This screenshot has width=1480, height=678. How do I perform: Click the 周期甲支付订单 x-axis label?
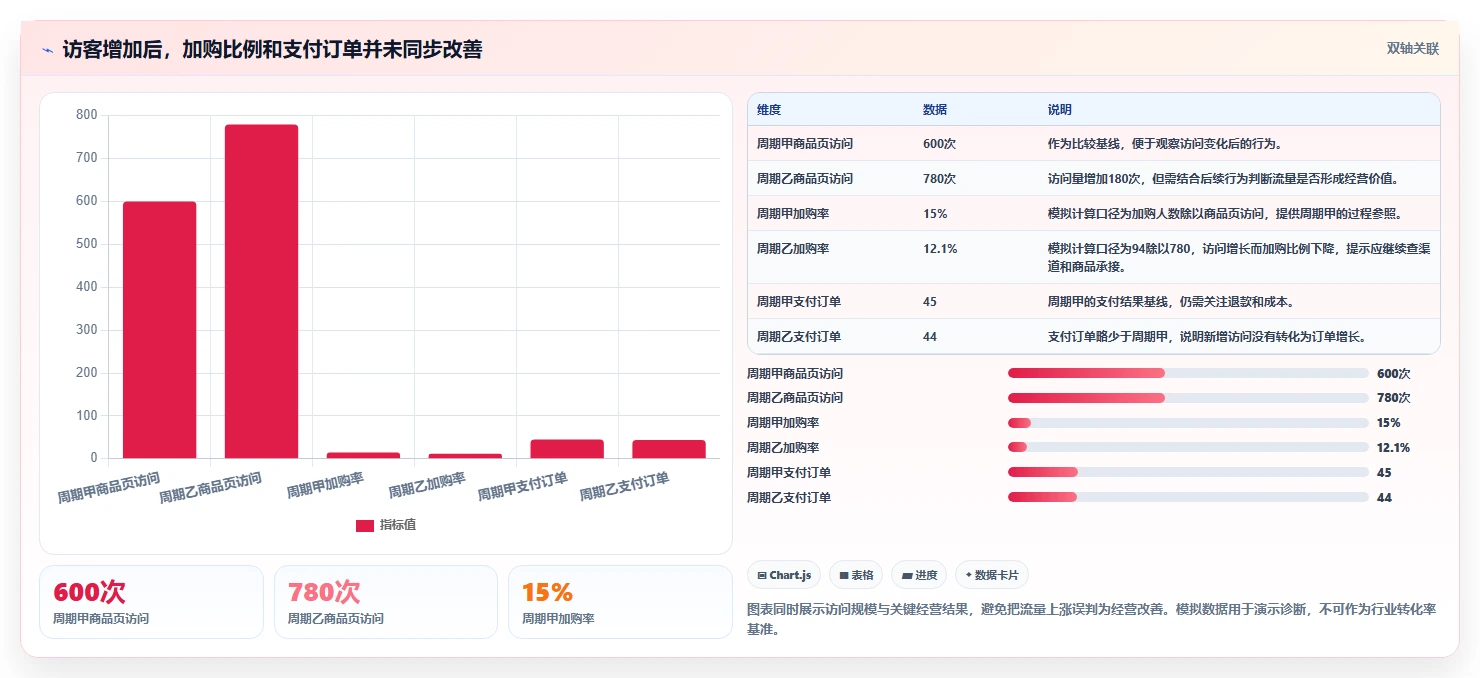[x=524, y=487]
